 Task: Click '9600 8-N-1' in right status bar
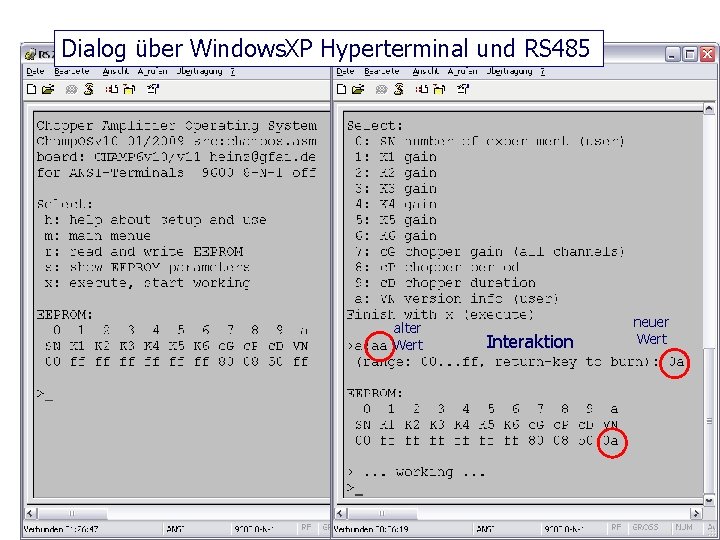click(x=563, y=529)
